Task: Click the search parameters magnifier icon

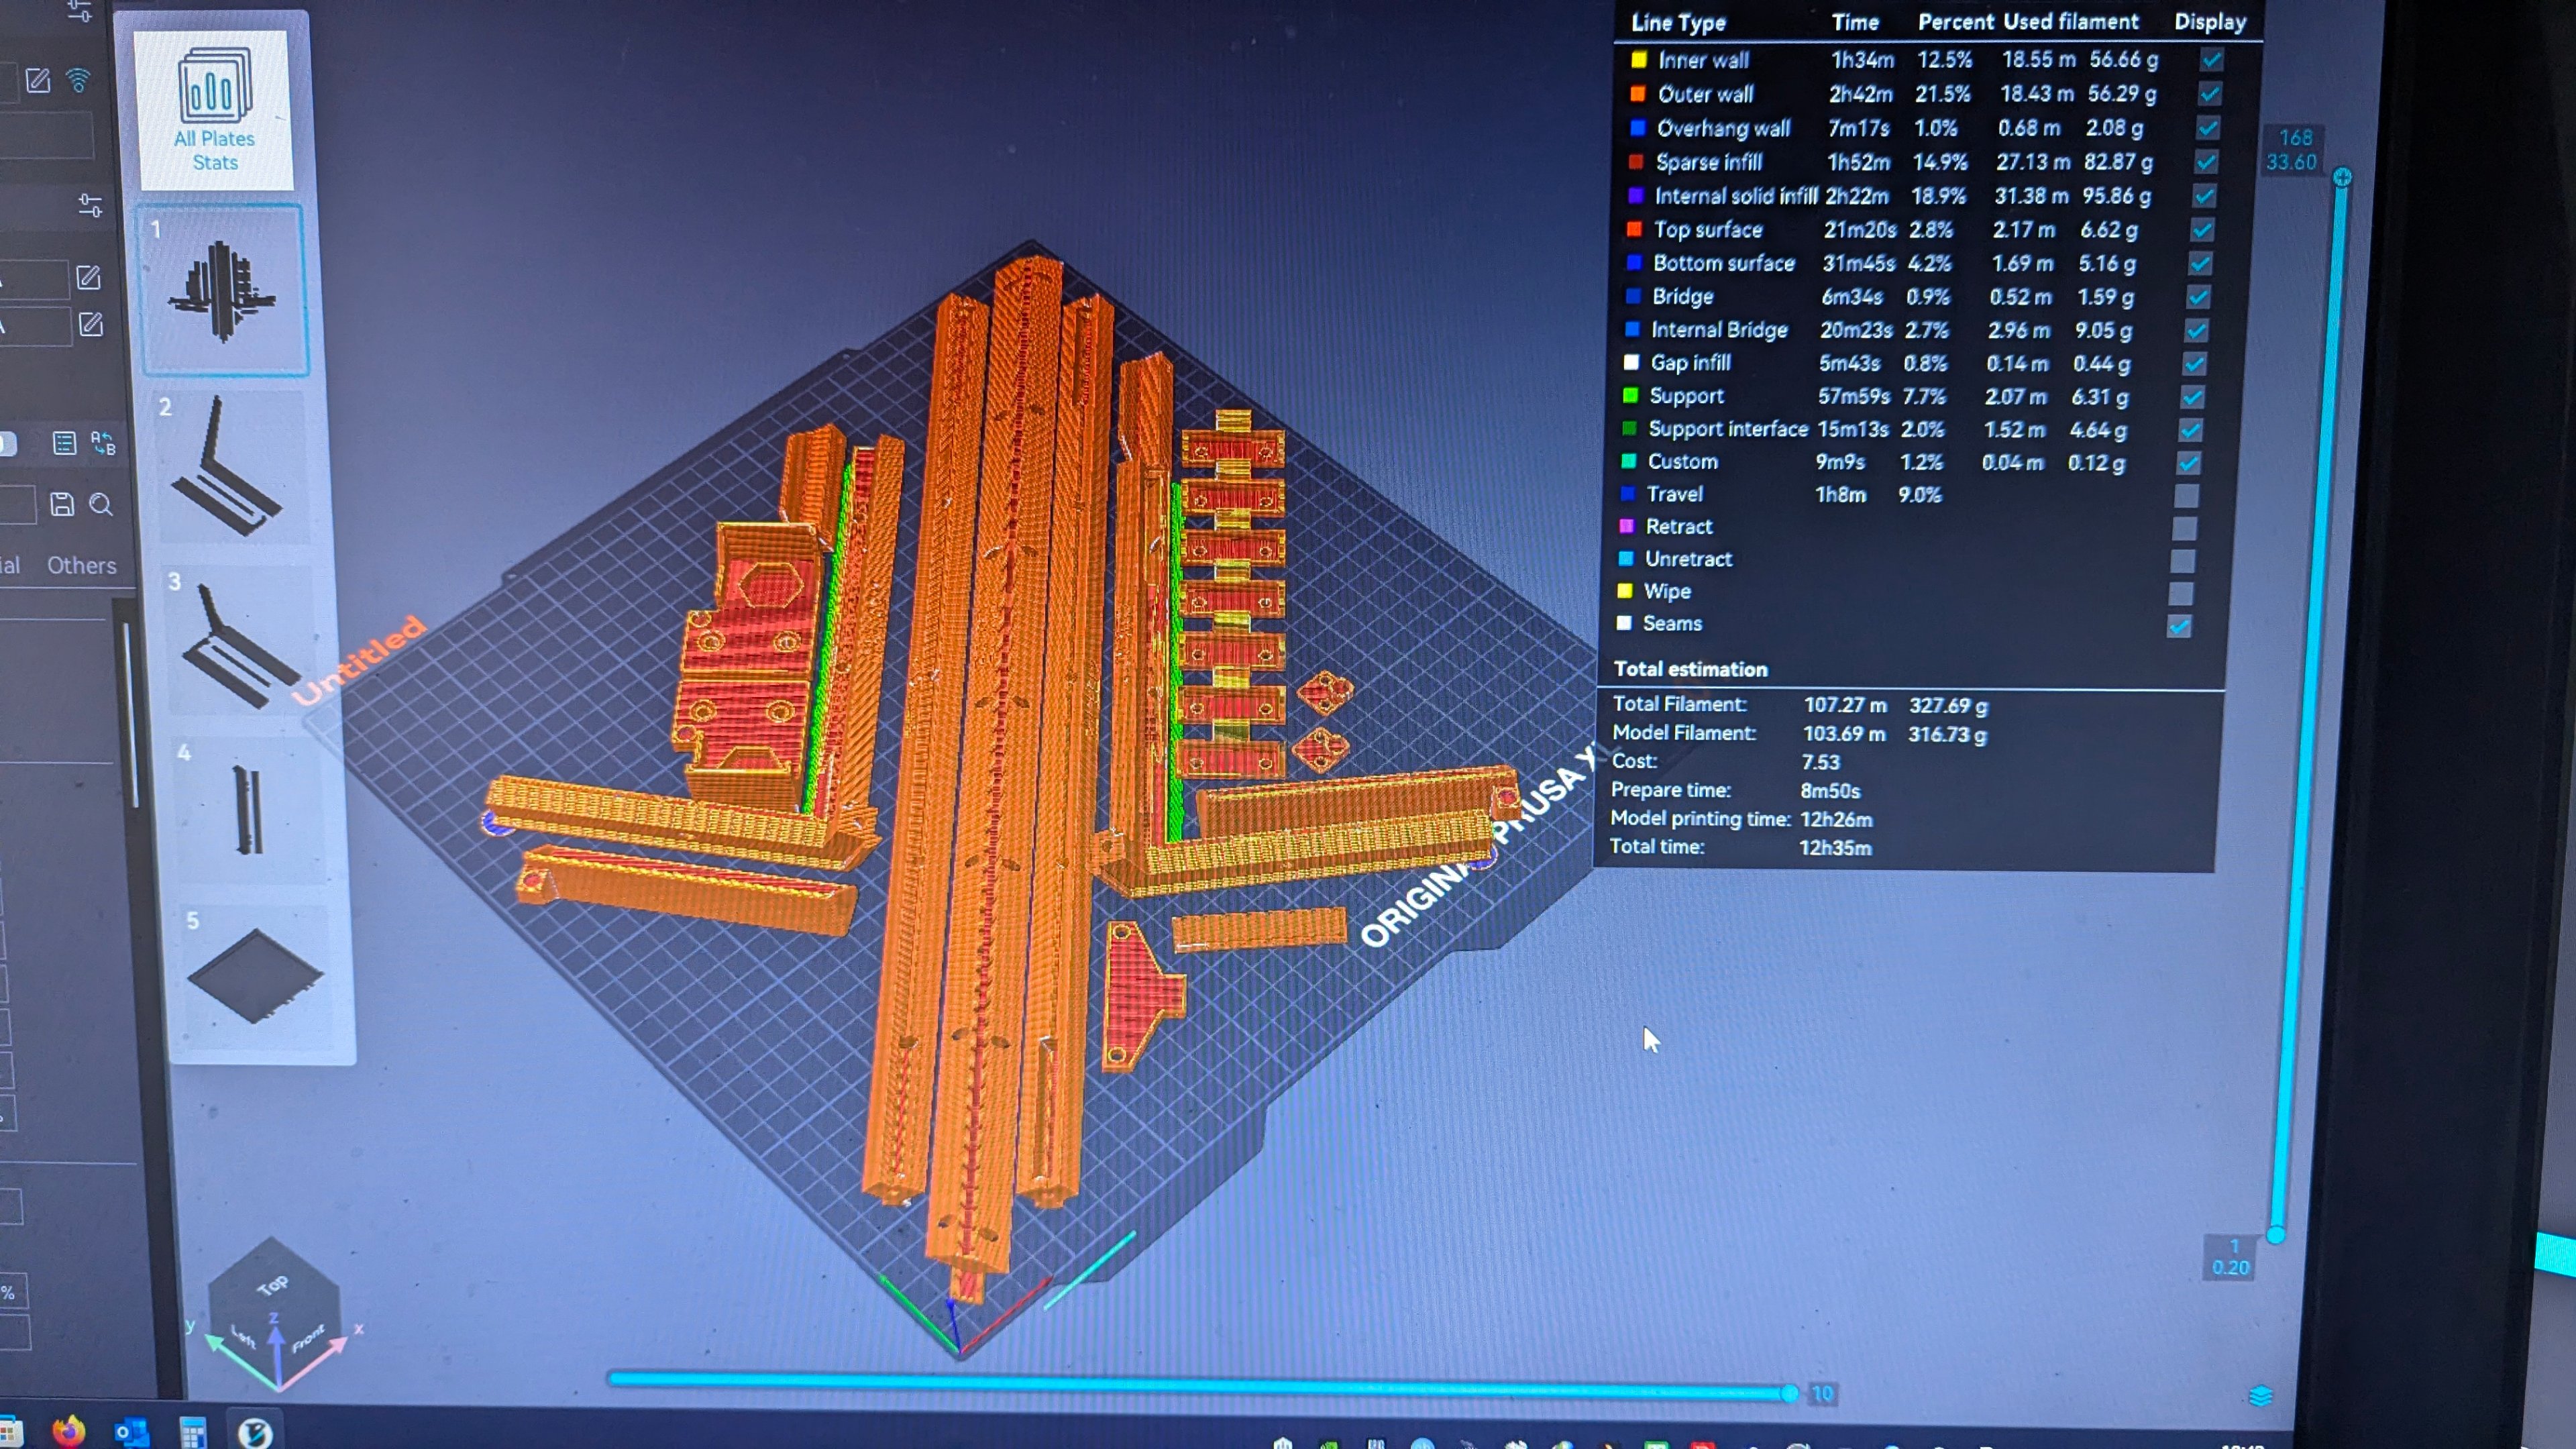Action: (x=101, y=504)
